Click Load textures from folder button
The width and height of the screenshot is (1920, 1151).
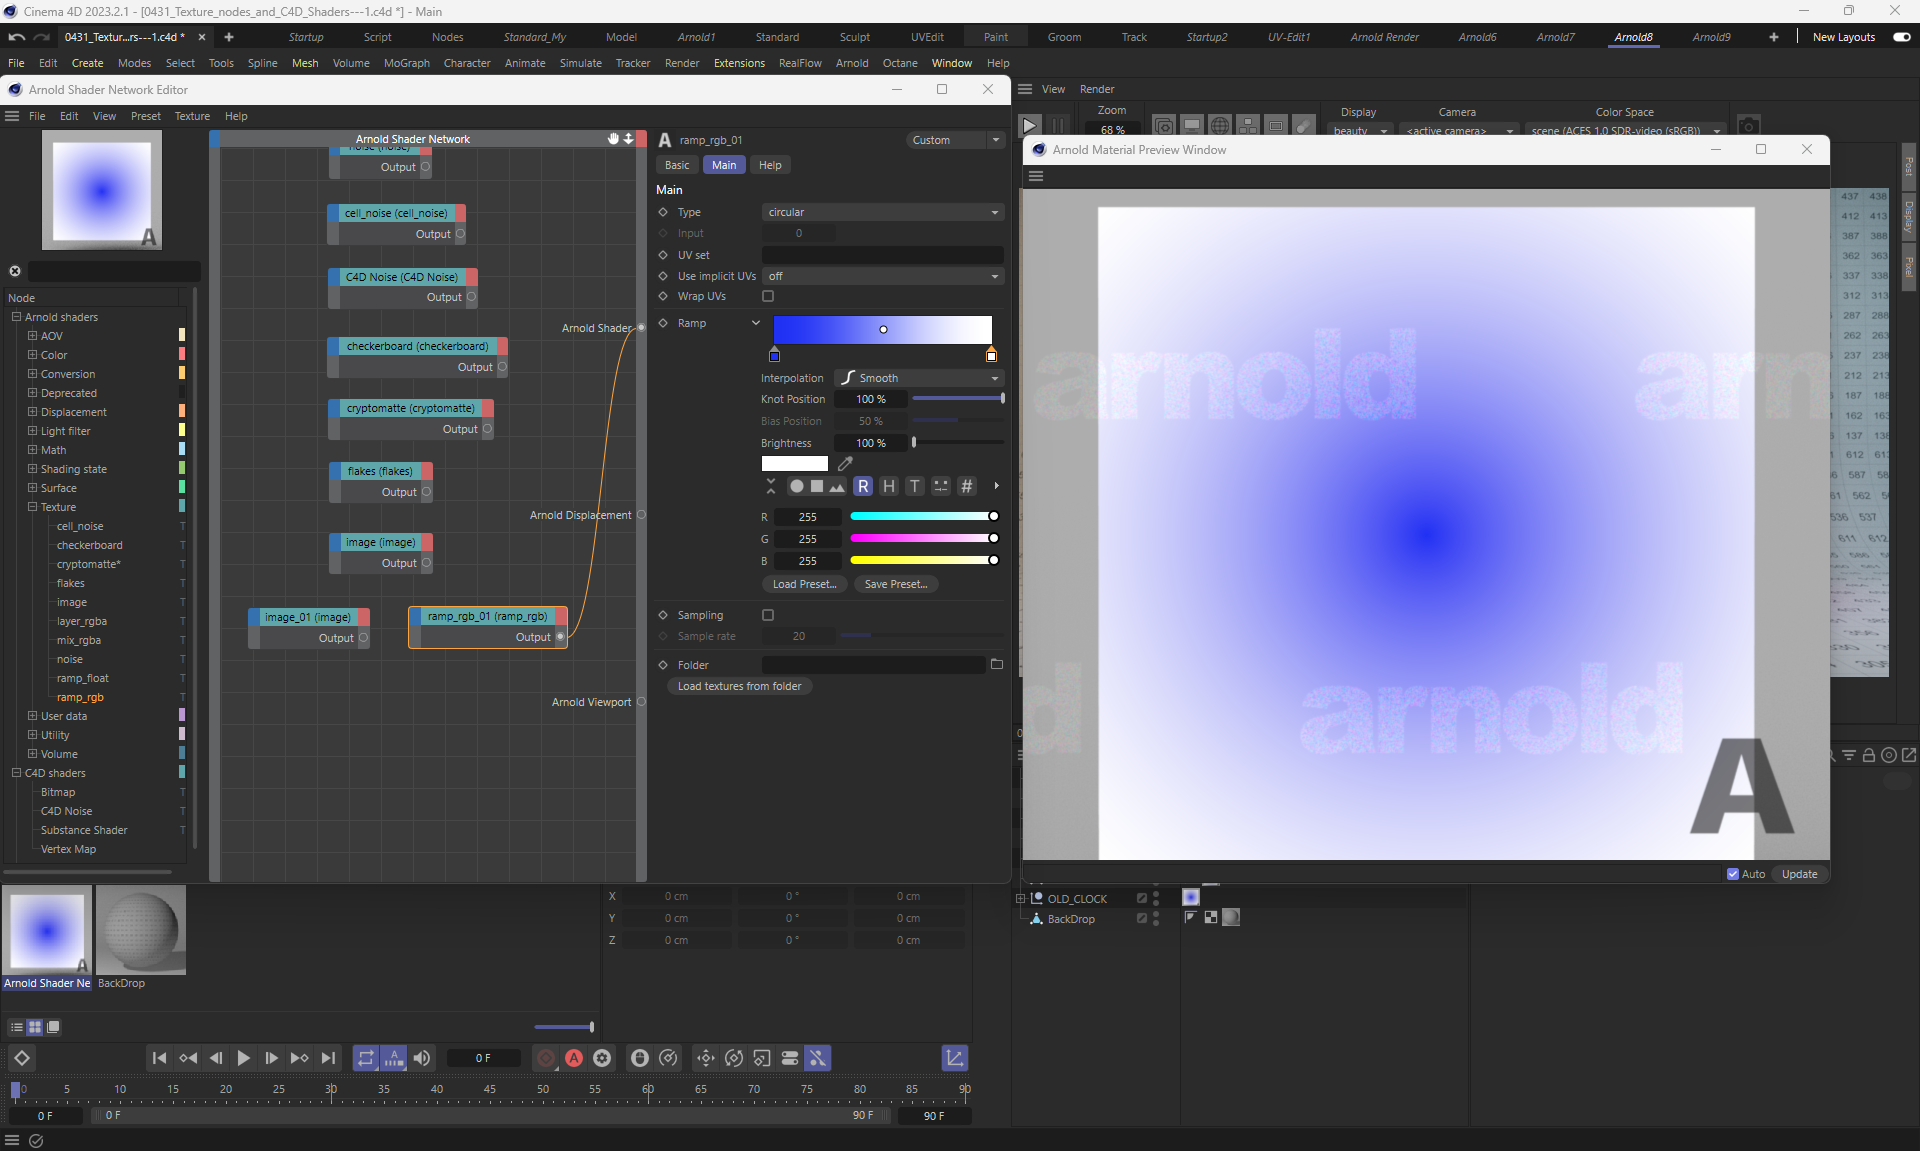(x=739, y=687)
